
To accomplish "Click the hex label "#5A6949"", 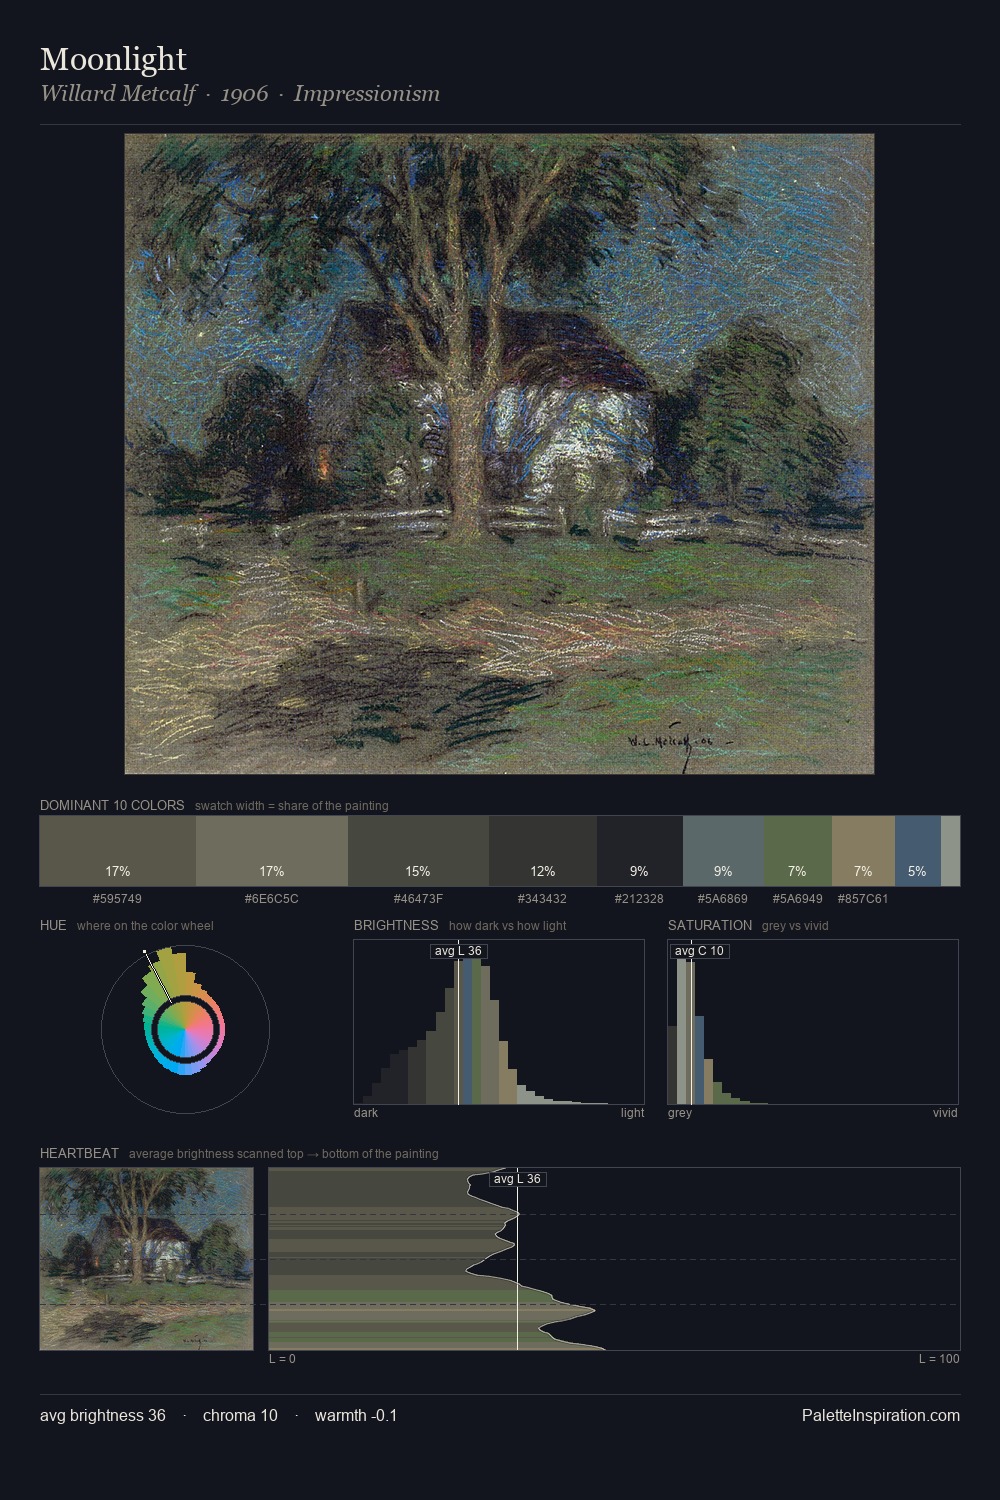I will point(797,898).
